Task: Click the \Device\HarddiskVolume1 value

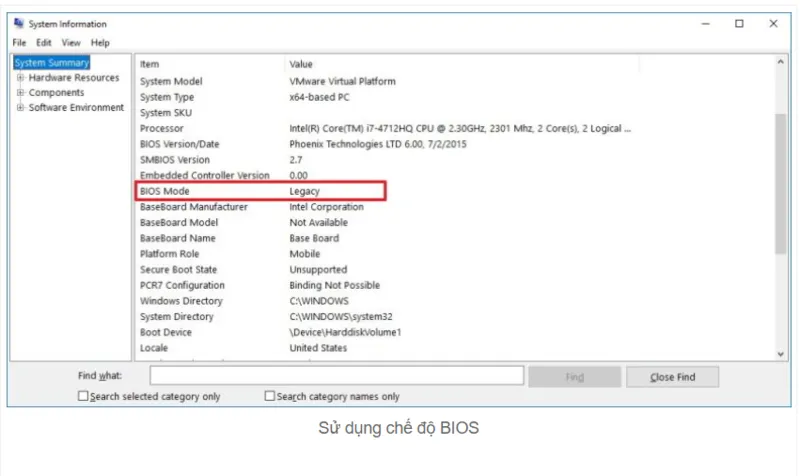Action: point(345,333)
